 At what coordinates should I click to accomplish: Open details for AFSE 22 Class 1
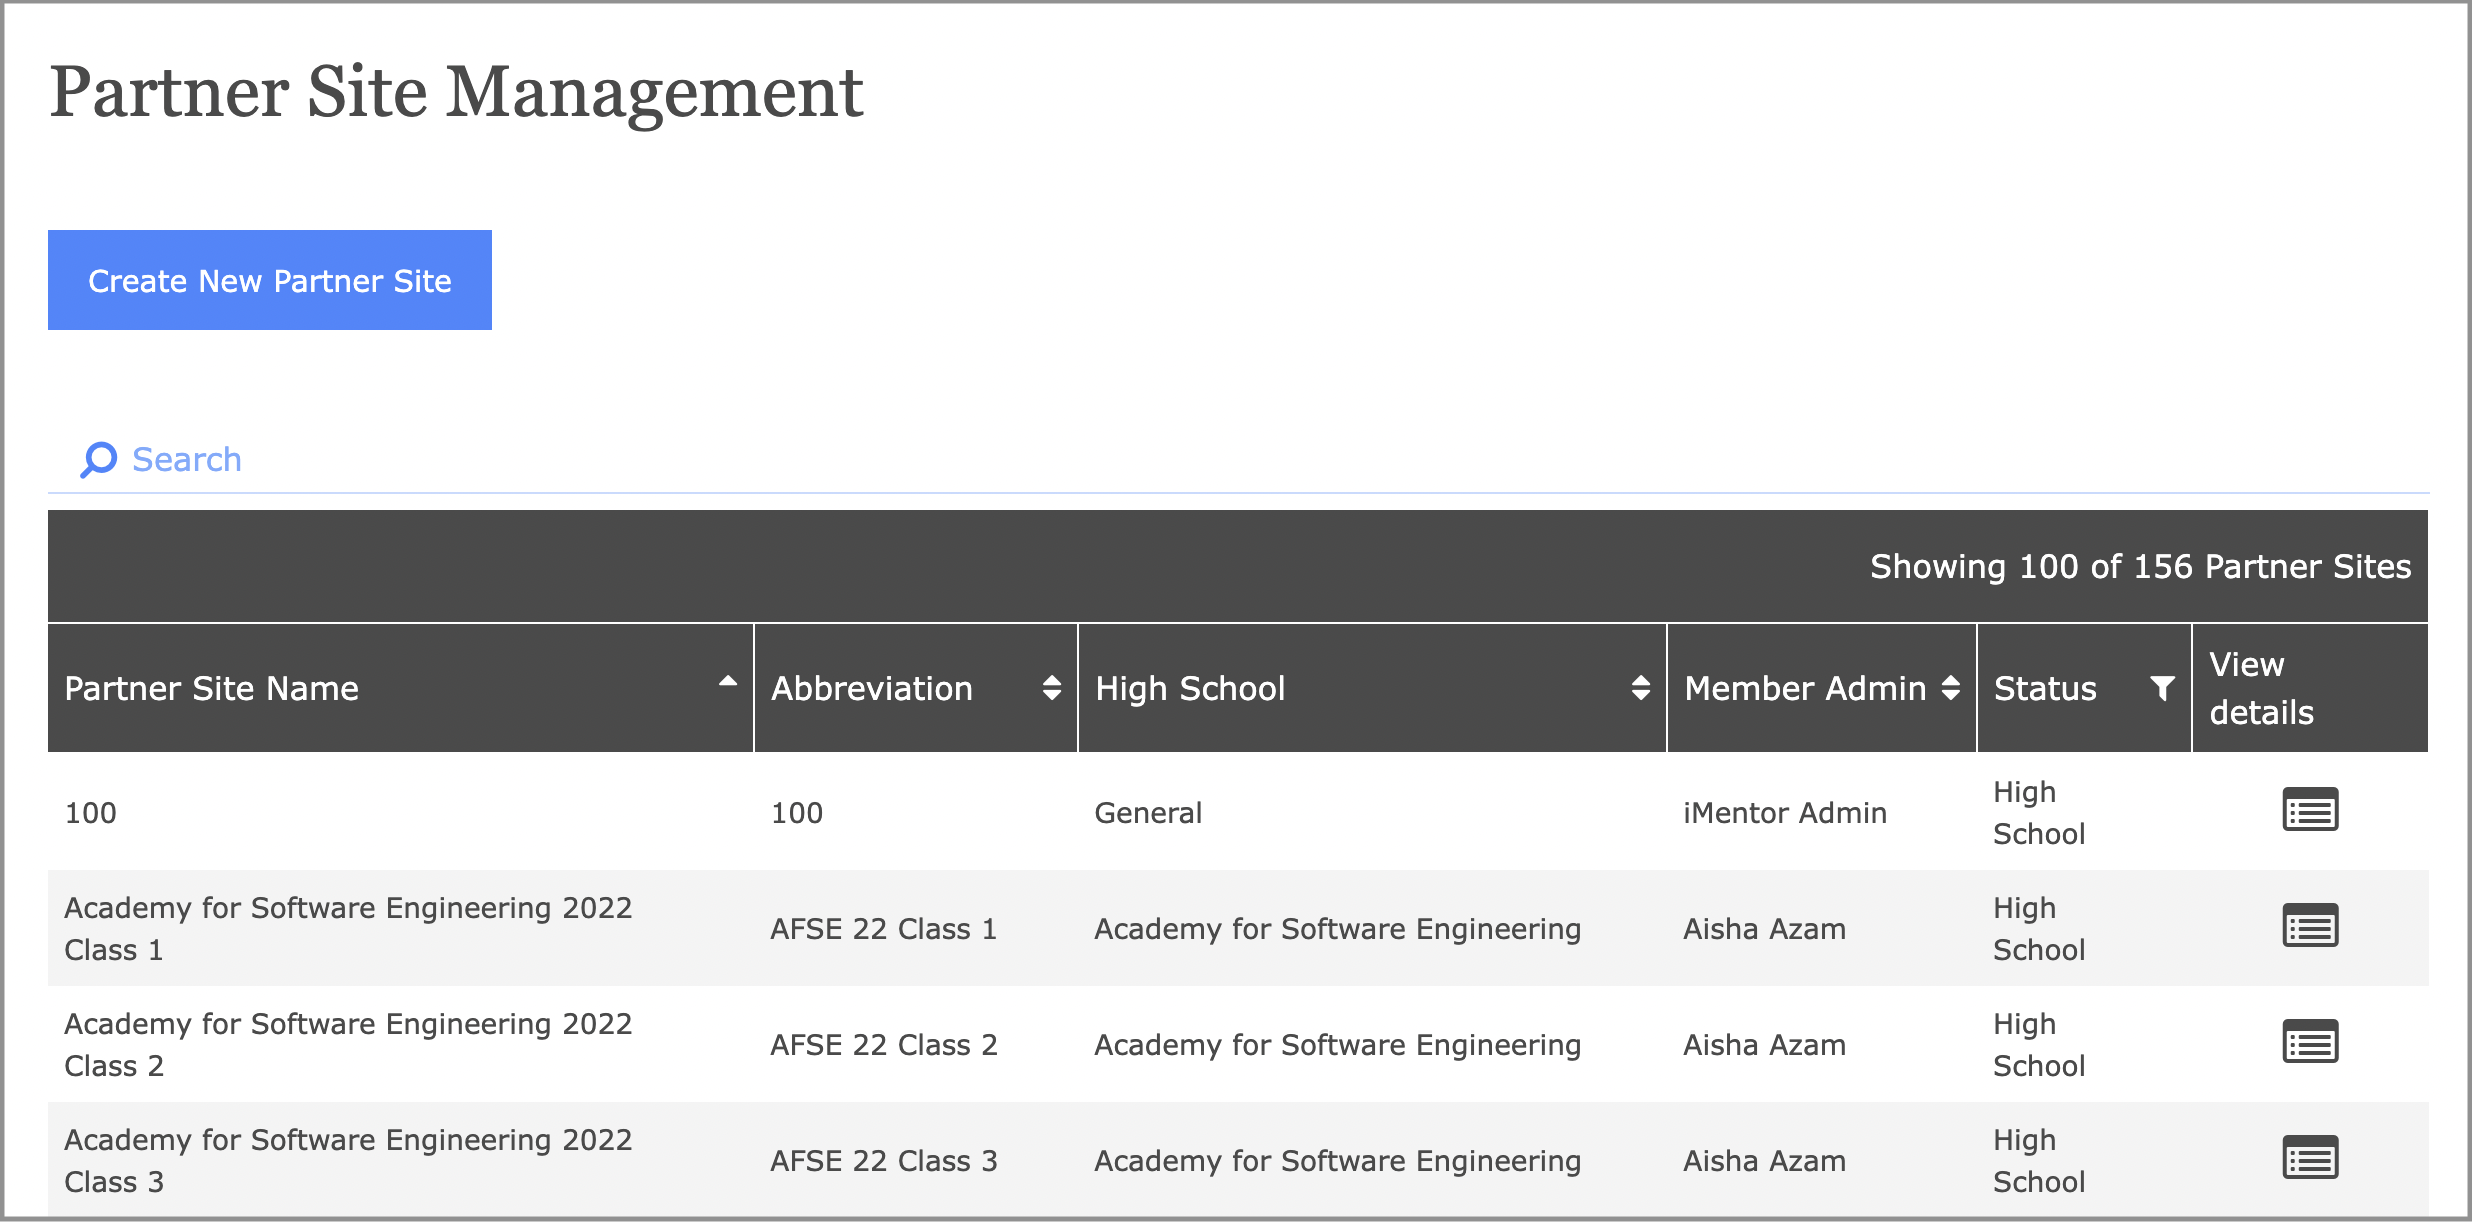click(2310, 926)
